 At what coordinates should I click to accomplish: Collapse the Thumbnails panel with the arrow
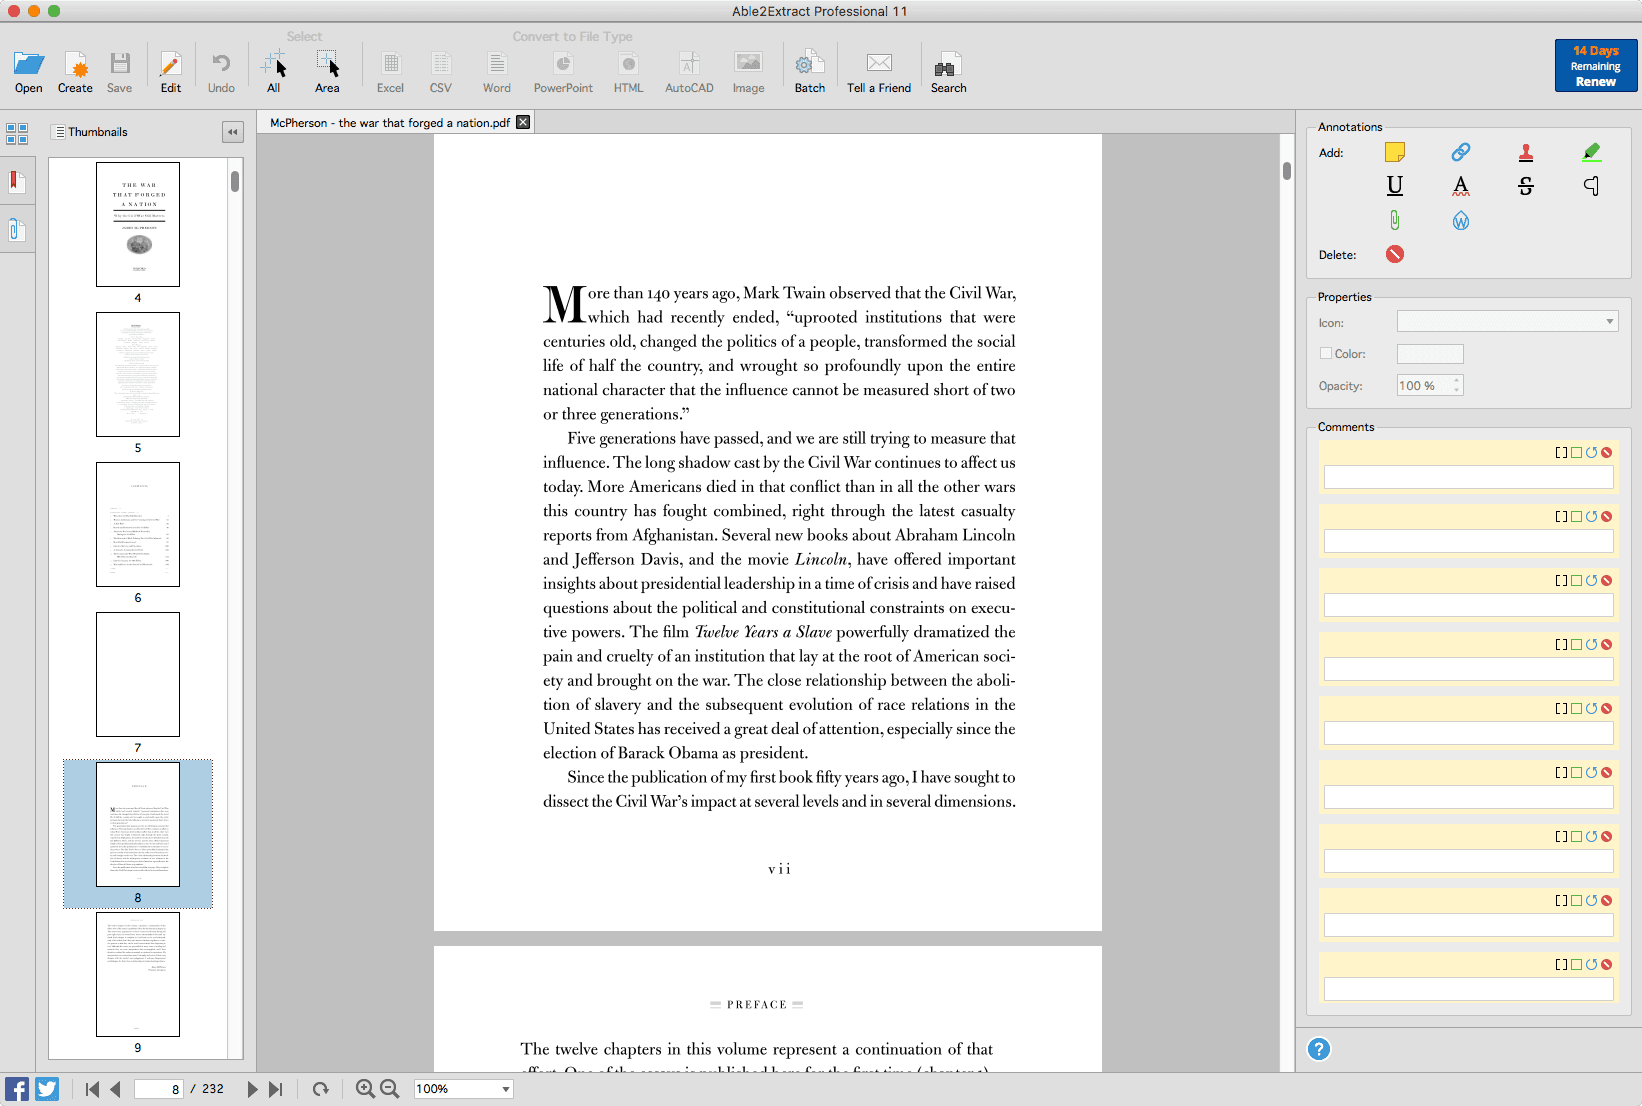(233, 132)
